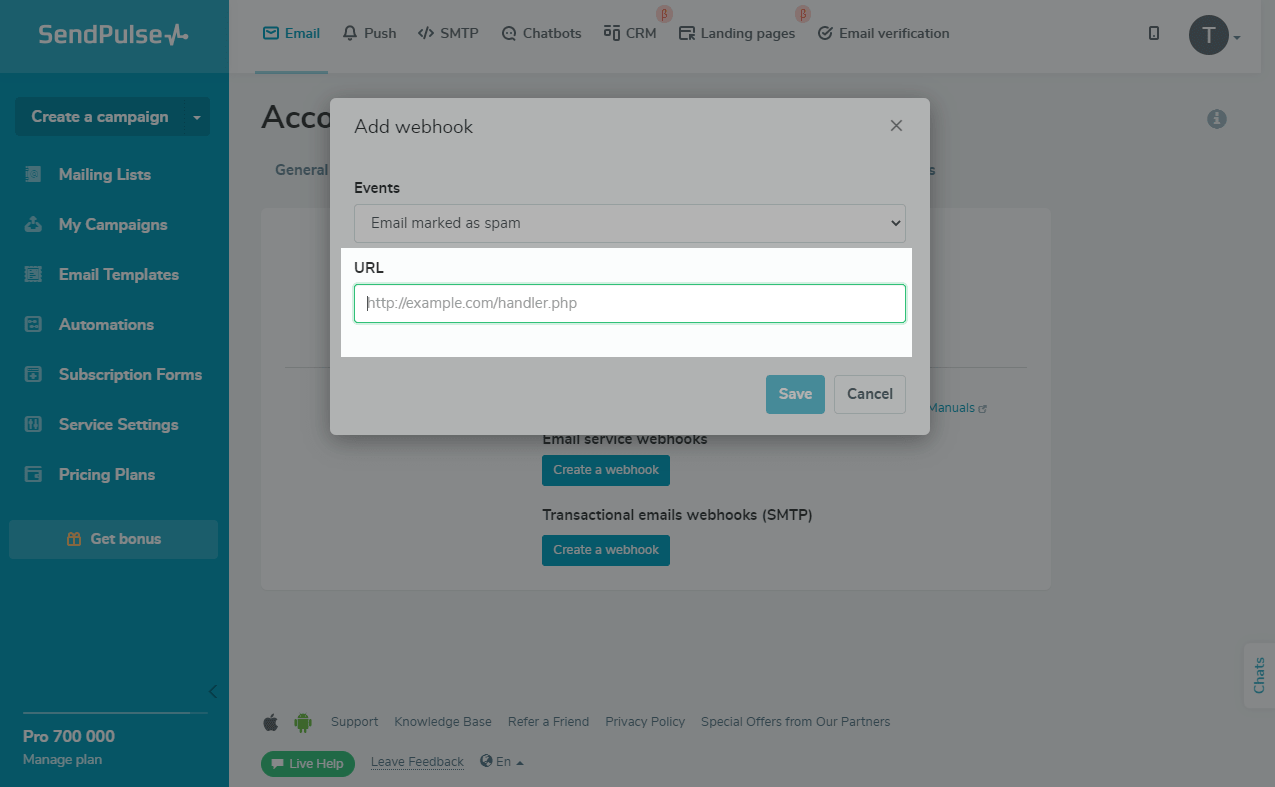The width and height of the screenshot is (1275, 787).
Task: Cancel the Add webhook dialog
Action: [869, 394]
